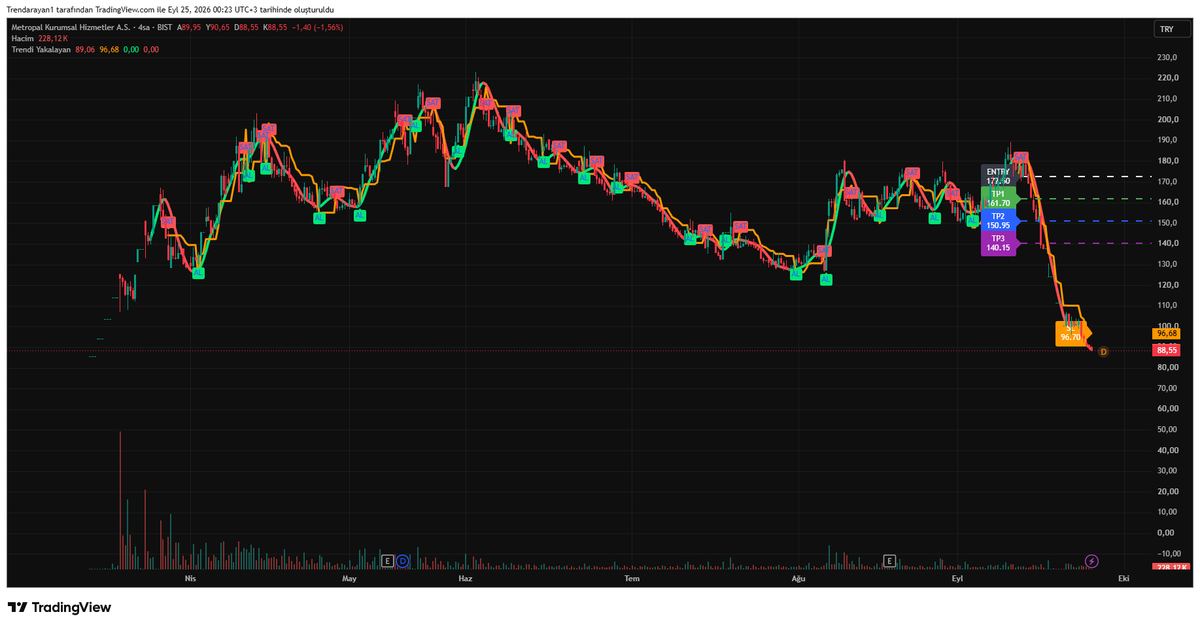The width and height of the screenshot is (1200, 627).
Task: Click the 120,0 price axis label
Action: point(1166,285)
